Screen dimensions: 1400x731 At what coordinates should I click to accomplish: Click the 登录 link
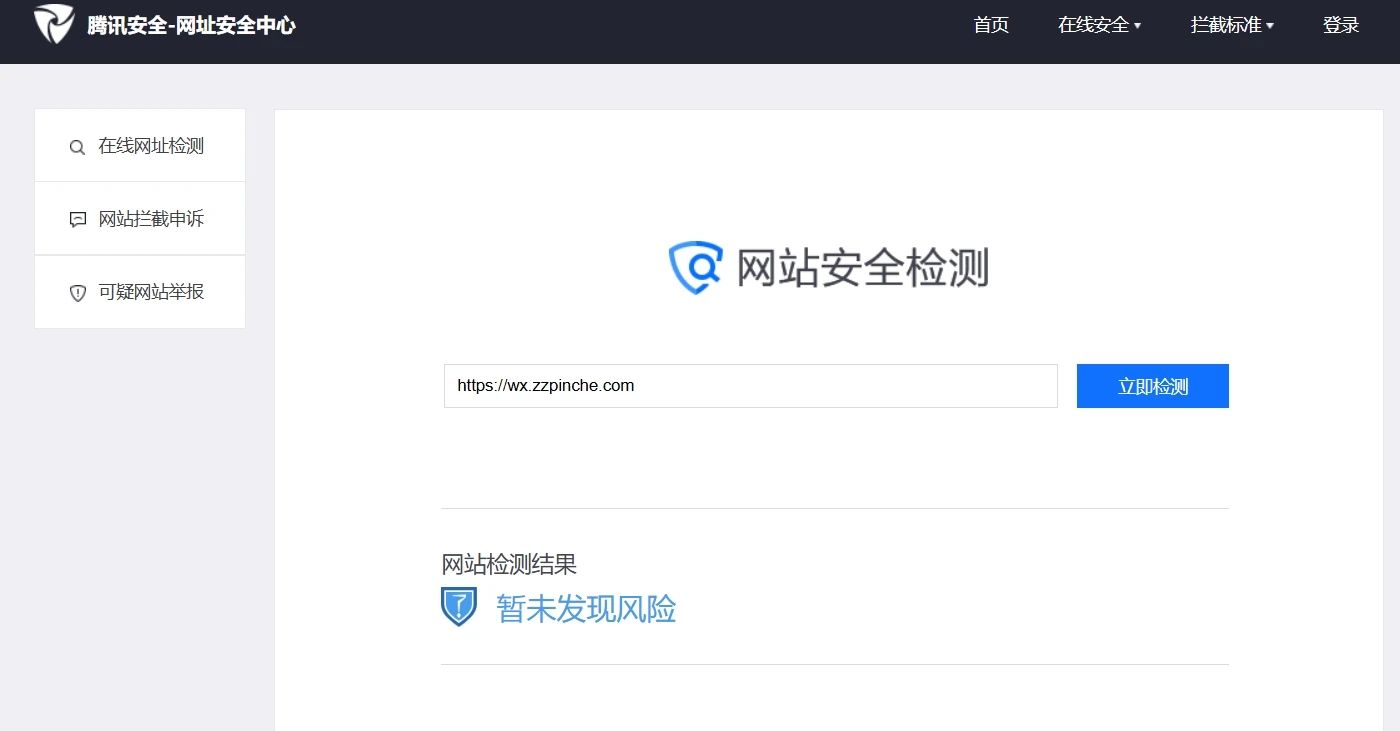click(x=1341, y=25)
